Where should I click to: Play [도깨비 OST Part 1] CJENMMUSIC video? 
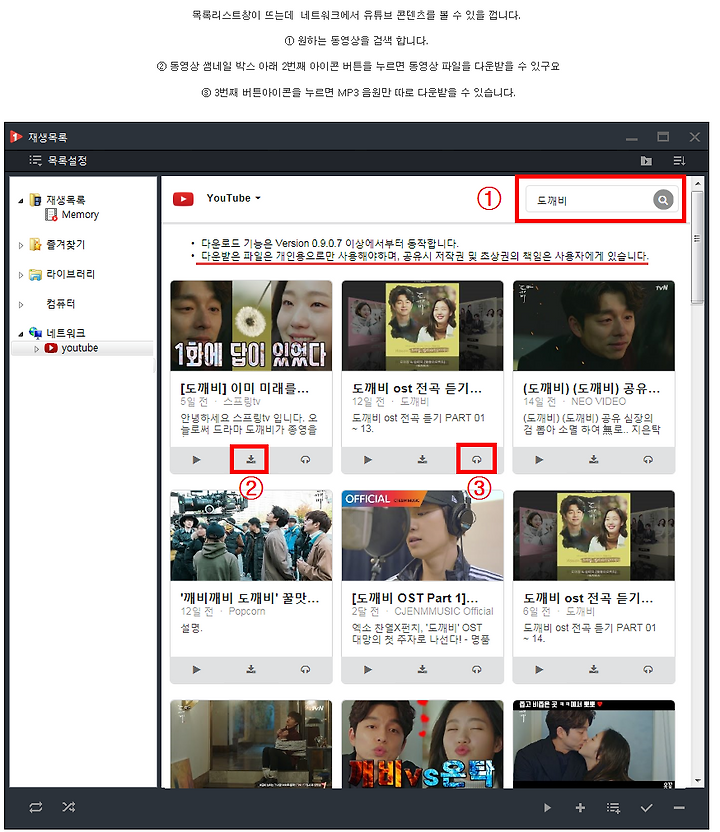click(x=368, y=670)
